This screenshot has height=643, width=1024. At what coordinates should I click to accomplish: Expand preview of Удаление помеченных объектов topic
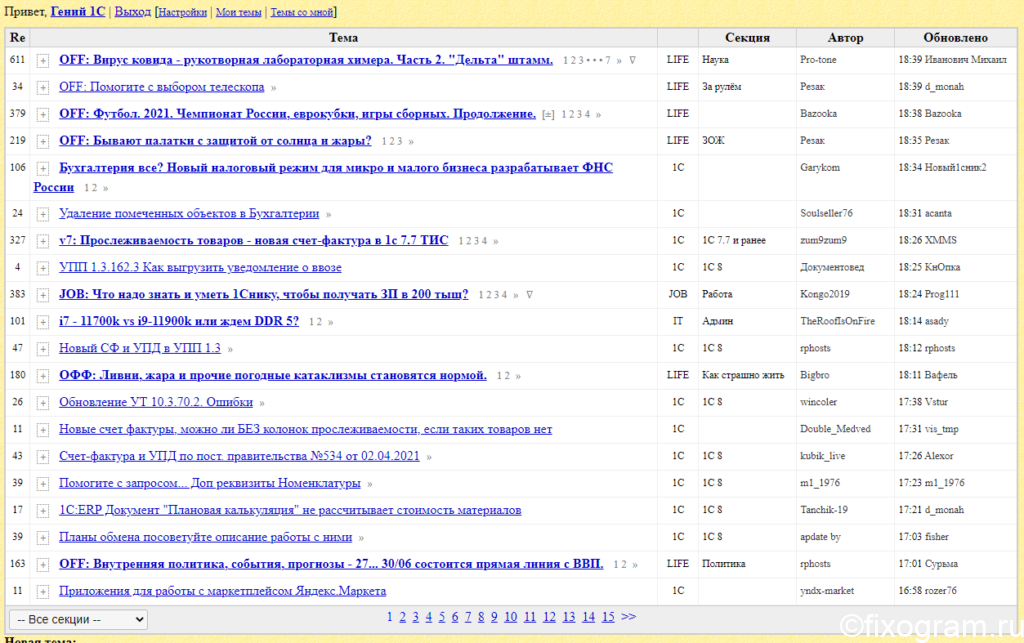[42, 214]
